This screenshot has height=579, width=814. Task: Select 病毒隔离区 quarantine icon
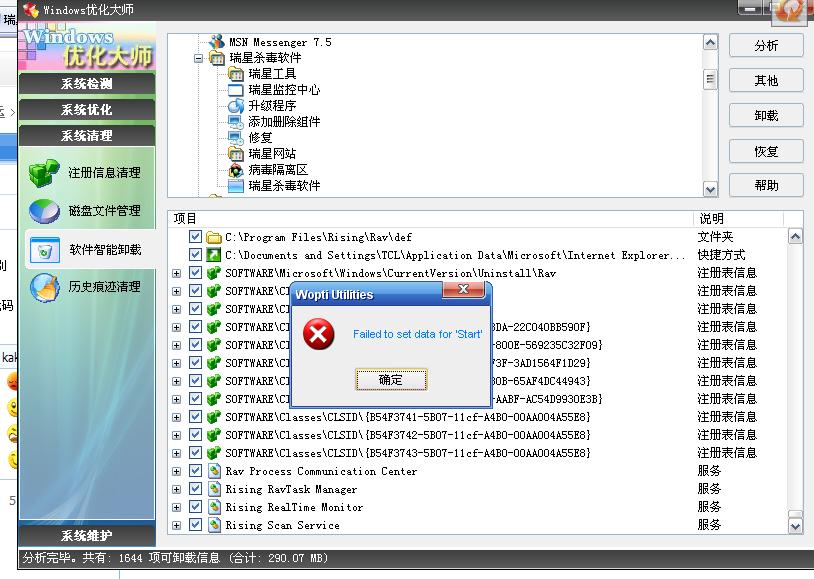pyautogui.click(x=236, y=170)
